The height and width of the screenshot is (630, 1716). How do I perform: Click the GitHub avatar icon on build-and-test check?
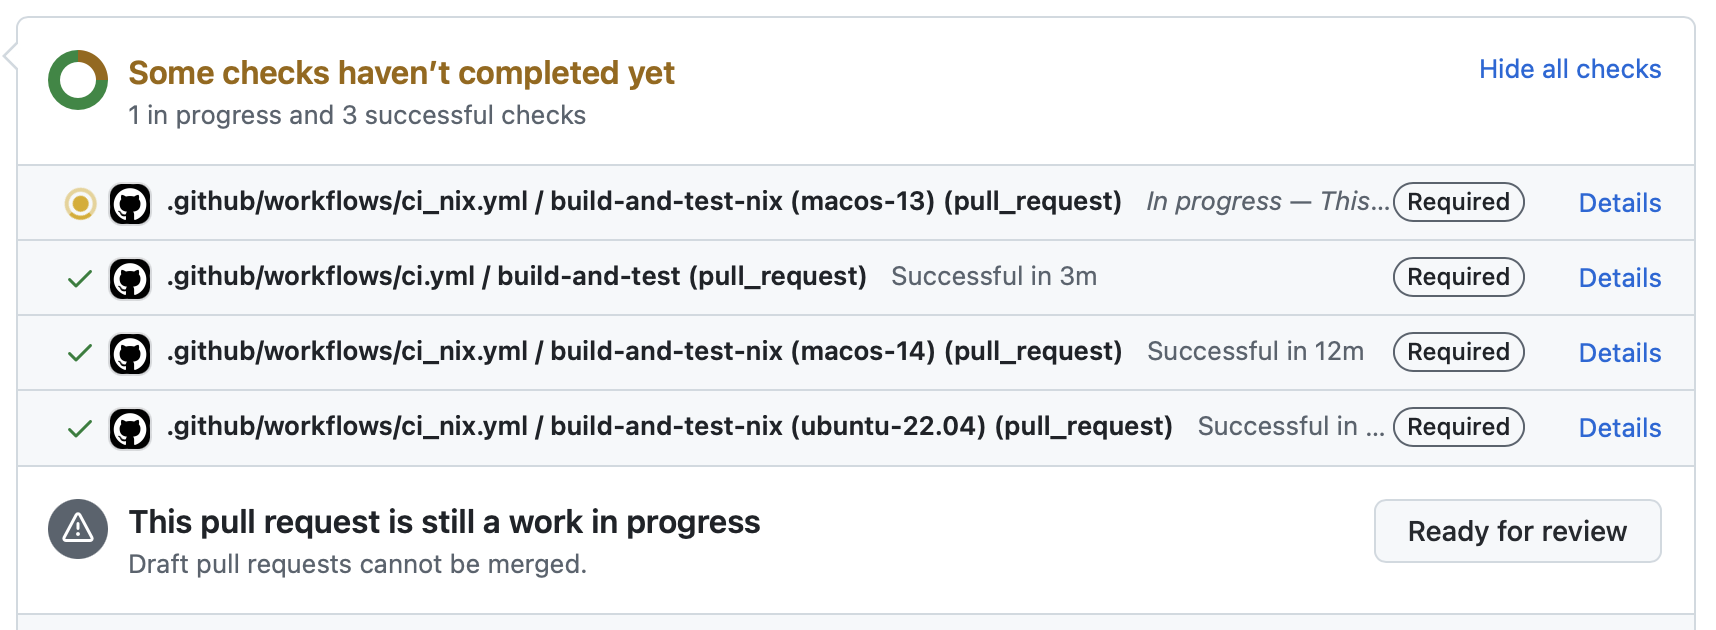[130, 279]
